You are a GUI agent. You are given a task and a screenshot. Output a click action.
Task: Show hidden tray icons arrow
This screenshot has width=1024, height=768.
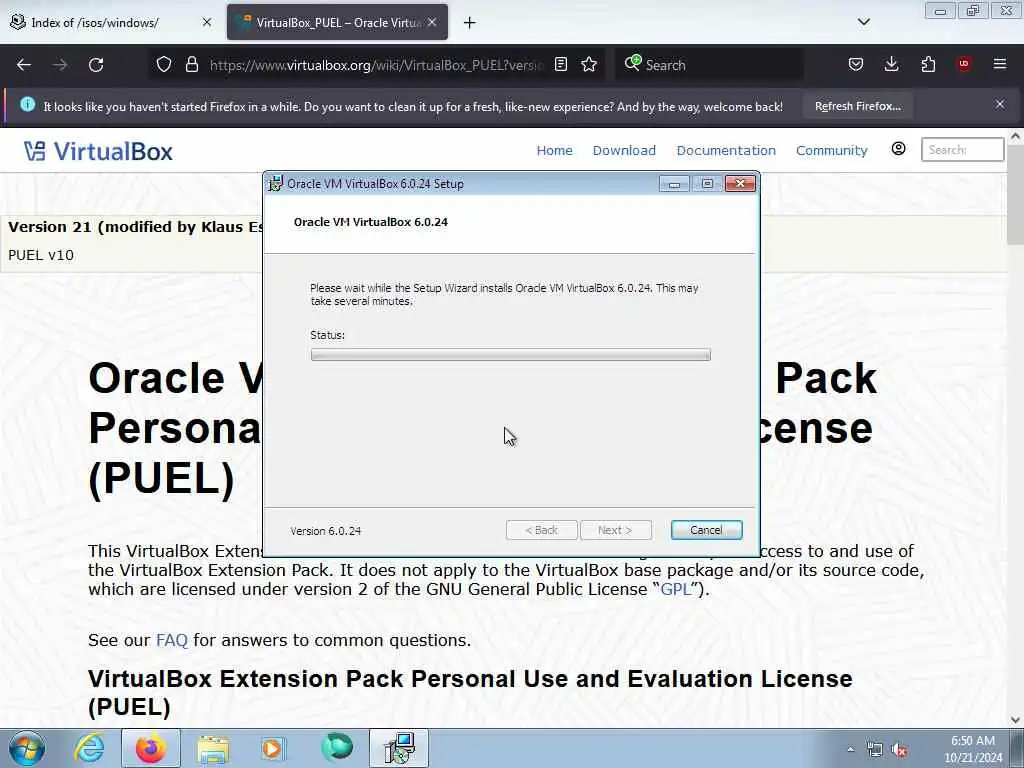pos(850,750)
